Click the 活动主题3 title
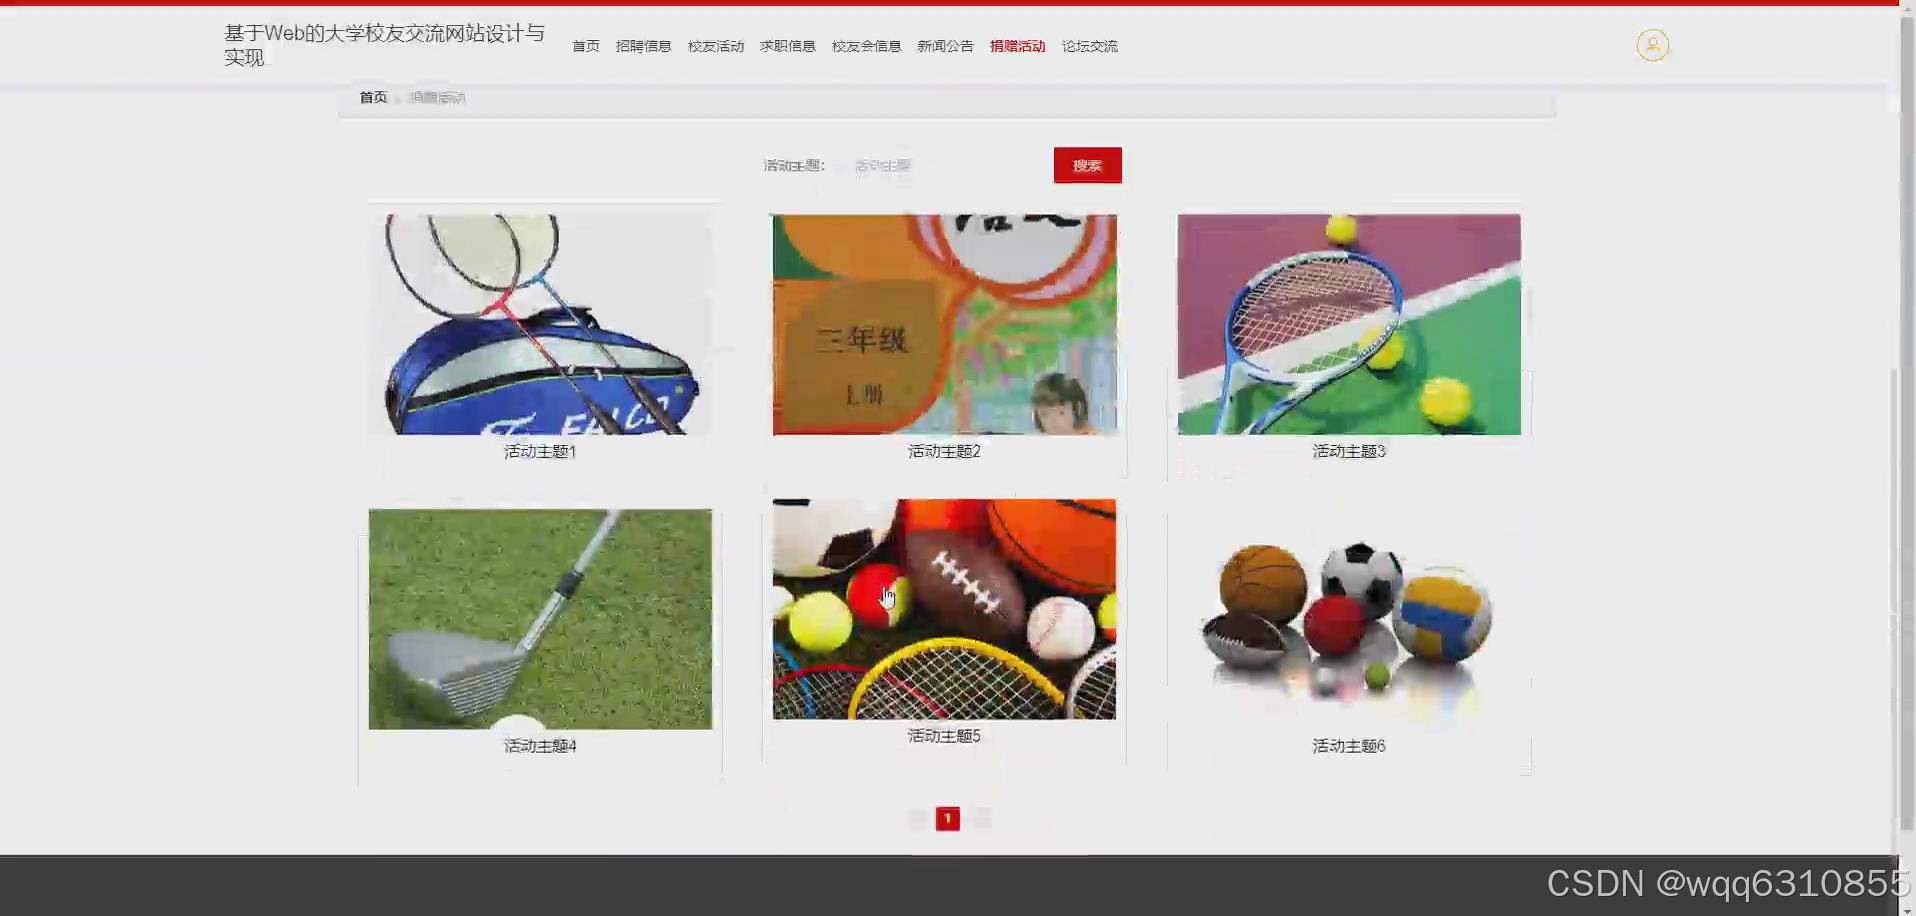This screenshot has width=1916, height=916. pyautogui.click(x=1349, y=451)
